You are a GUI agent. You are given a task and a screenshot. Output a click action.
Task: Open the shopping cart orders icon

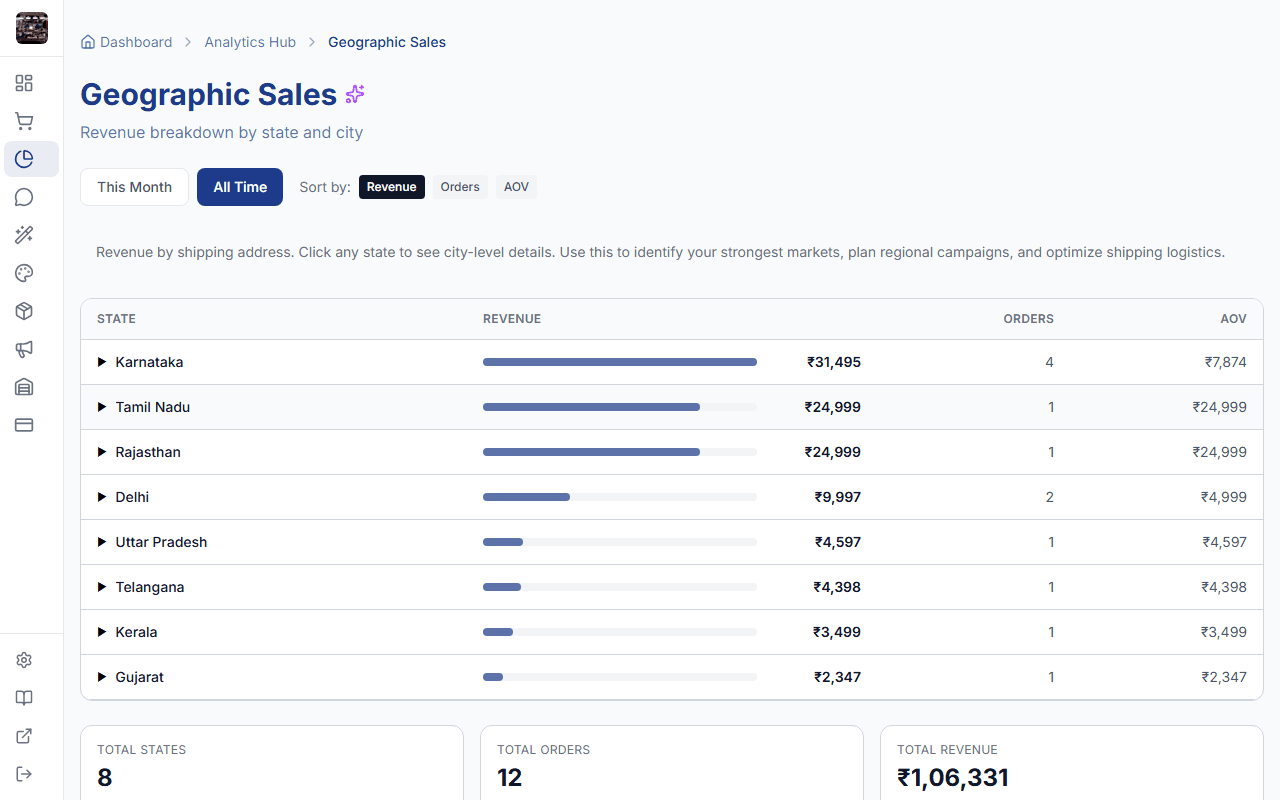[24, 121]
